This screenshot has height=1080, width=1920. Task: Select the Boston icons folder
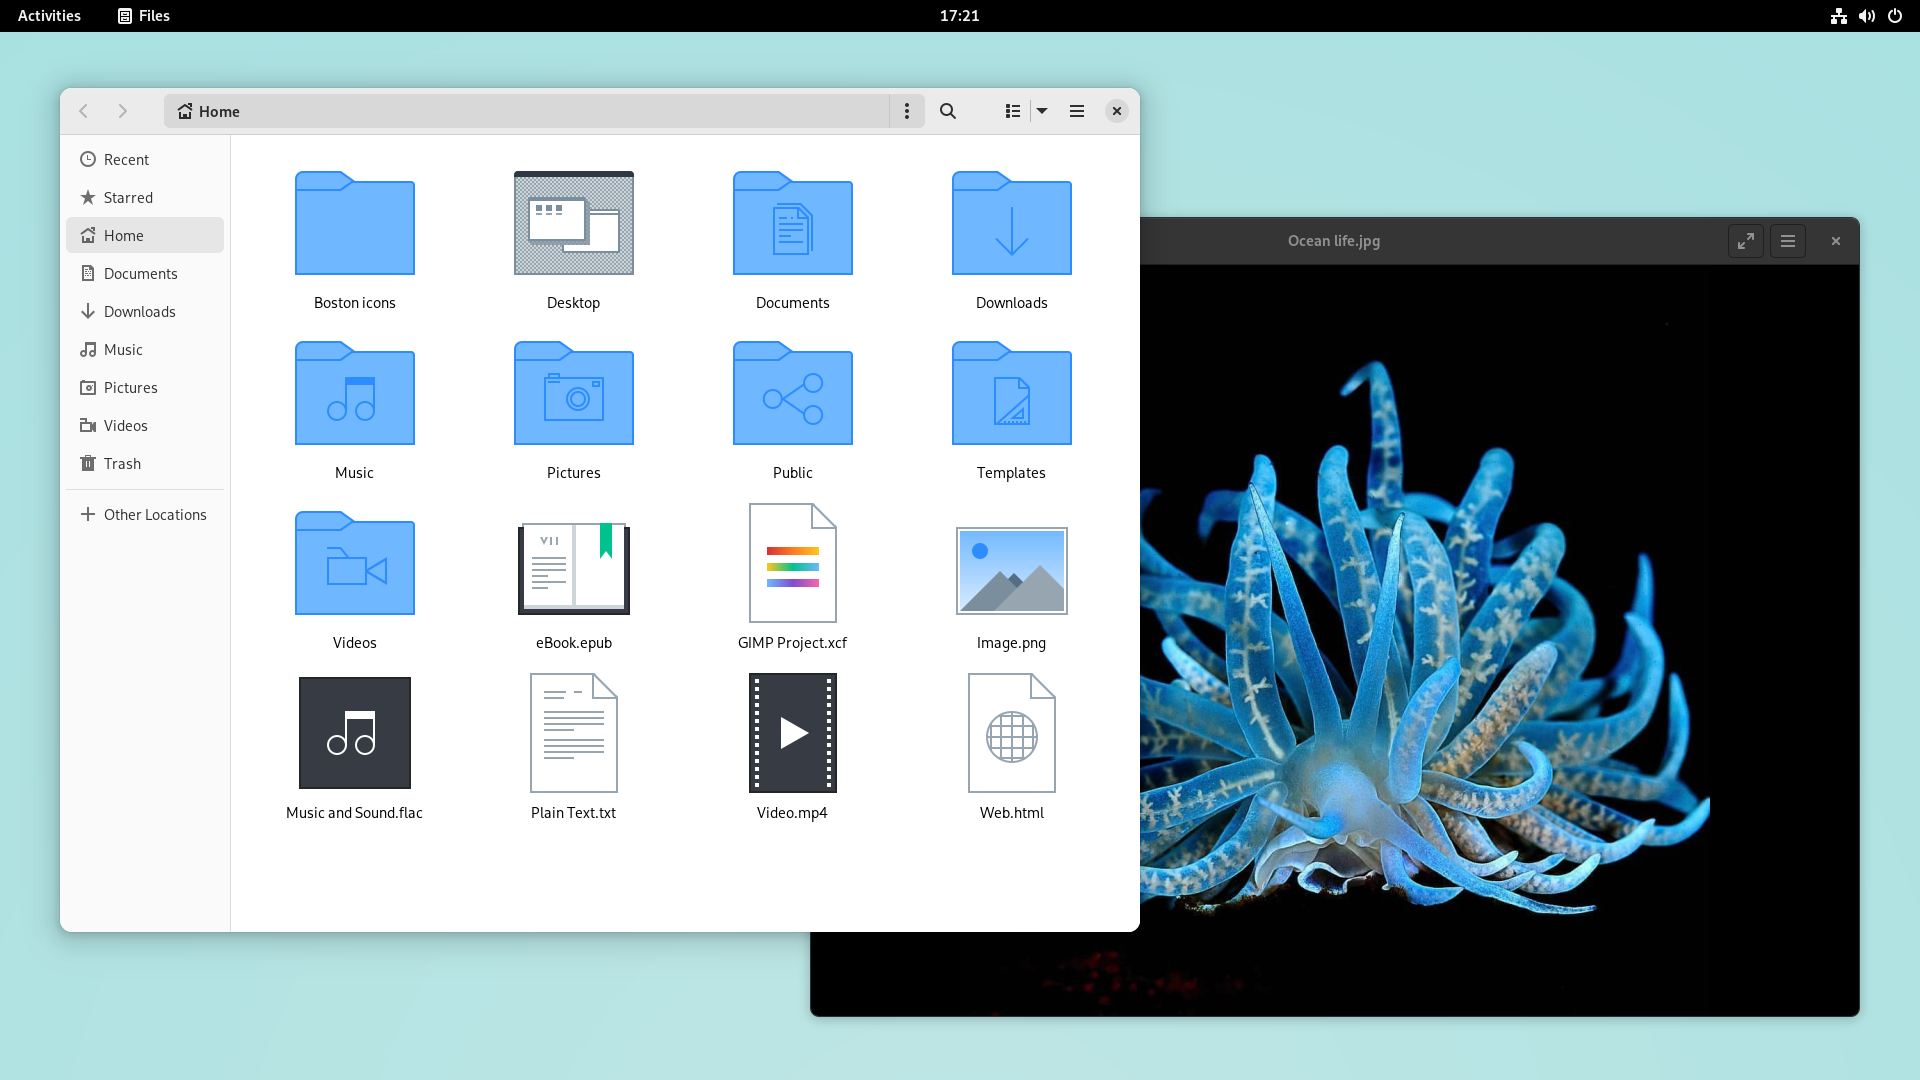click(x=355, y=224)
